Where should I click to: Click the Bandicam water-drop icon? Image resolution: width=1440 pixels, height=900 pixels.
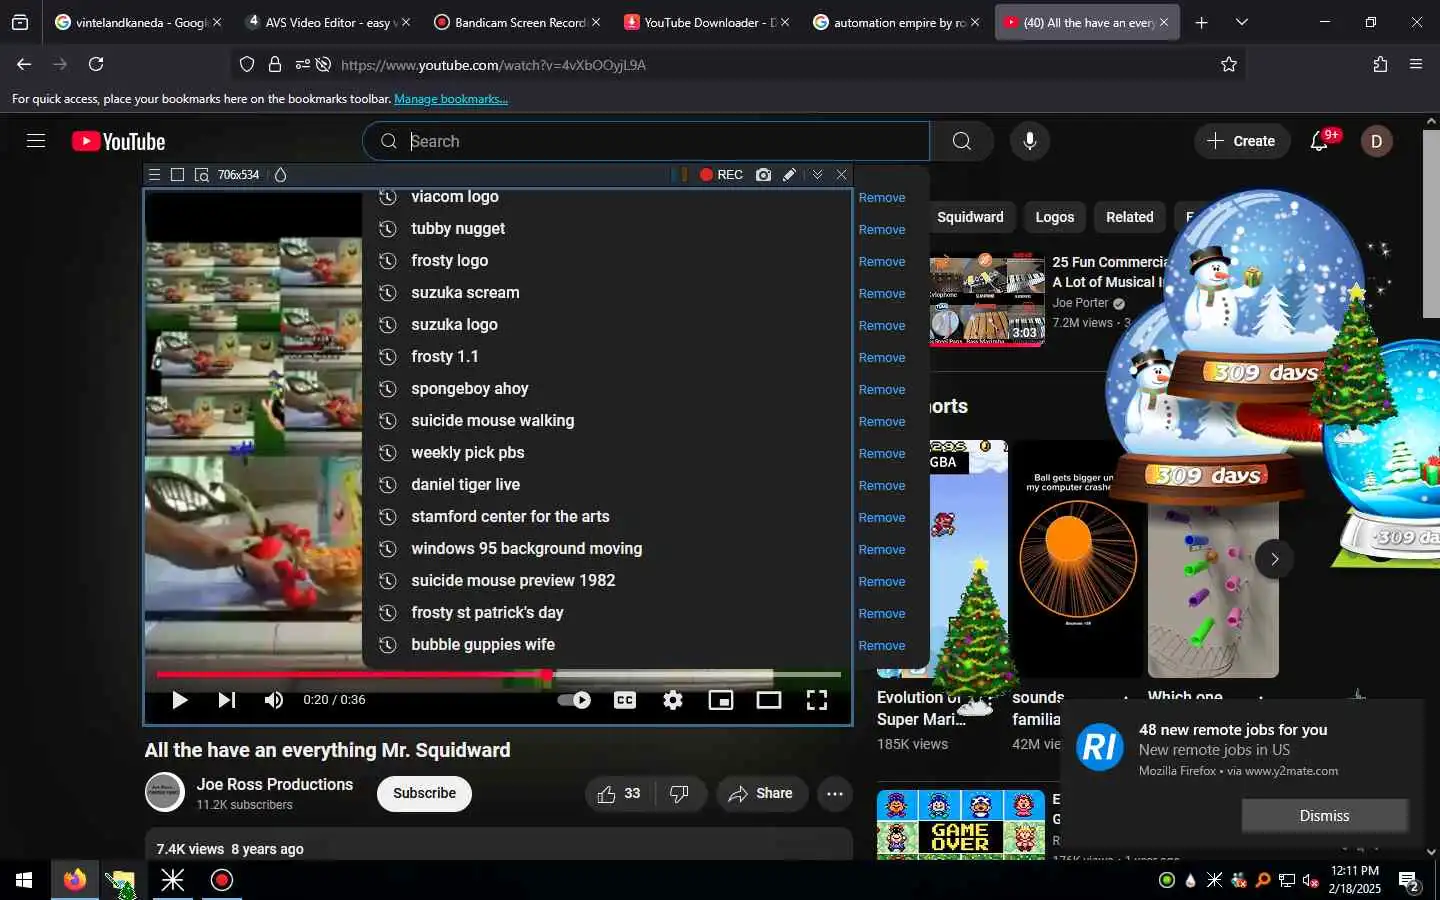coord(281,175)
